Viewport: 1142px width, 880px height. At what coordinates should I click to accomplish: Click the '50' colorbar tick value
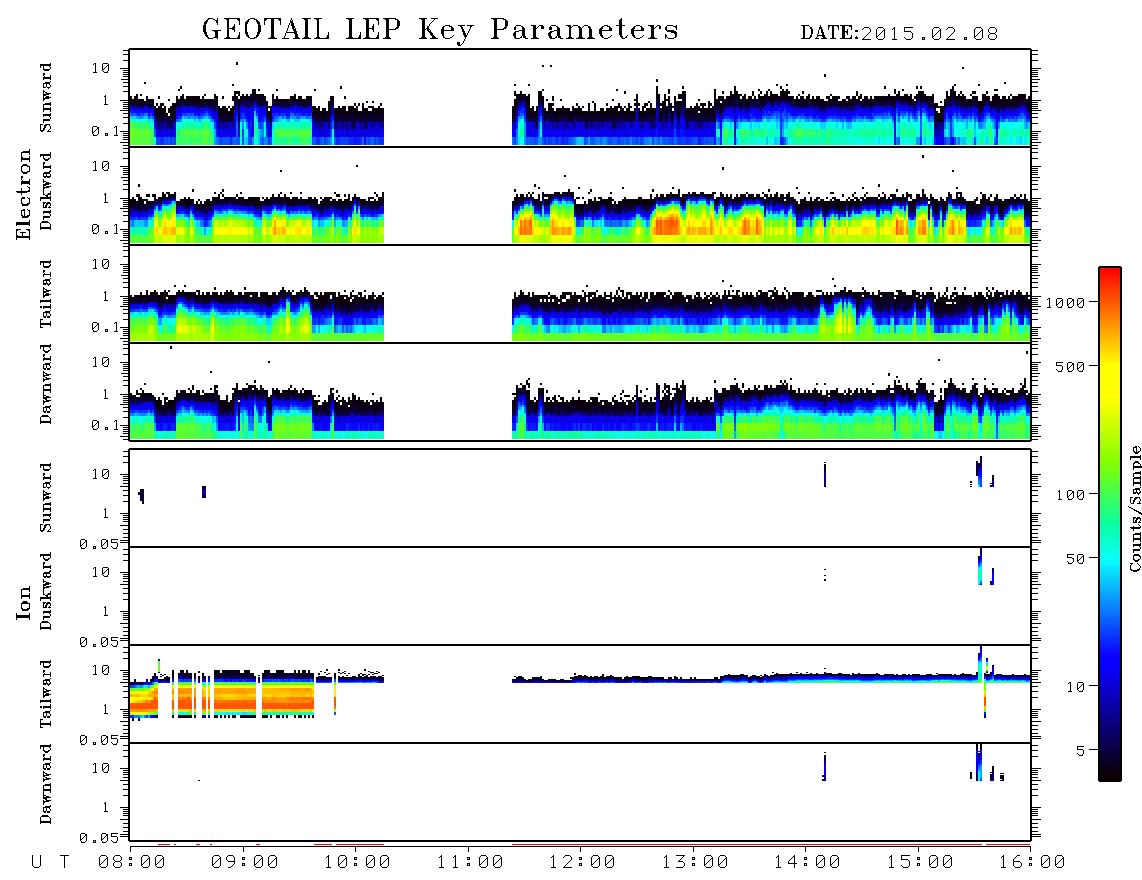point(1075,559)
